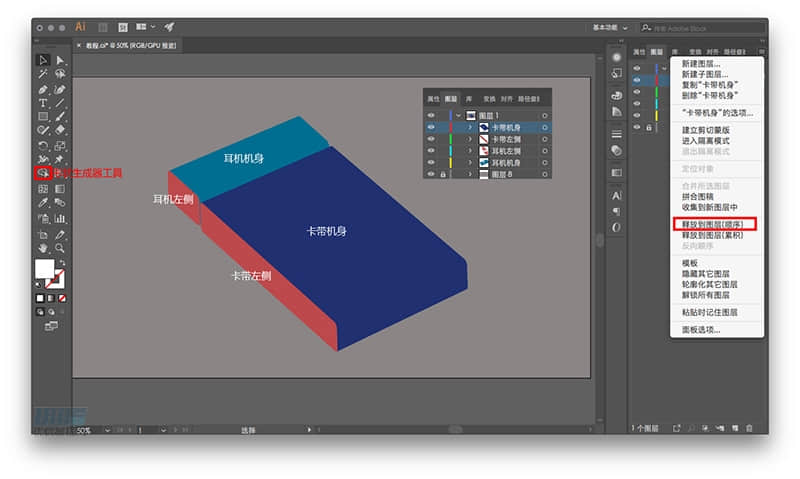Click the None (red slash) color button
Viewport: 800px width, 479px height.
tap(62, 298)
